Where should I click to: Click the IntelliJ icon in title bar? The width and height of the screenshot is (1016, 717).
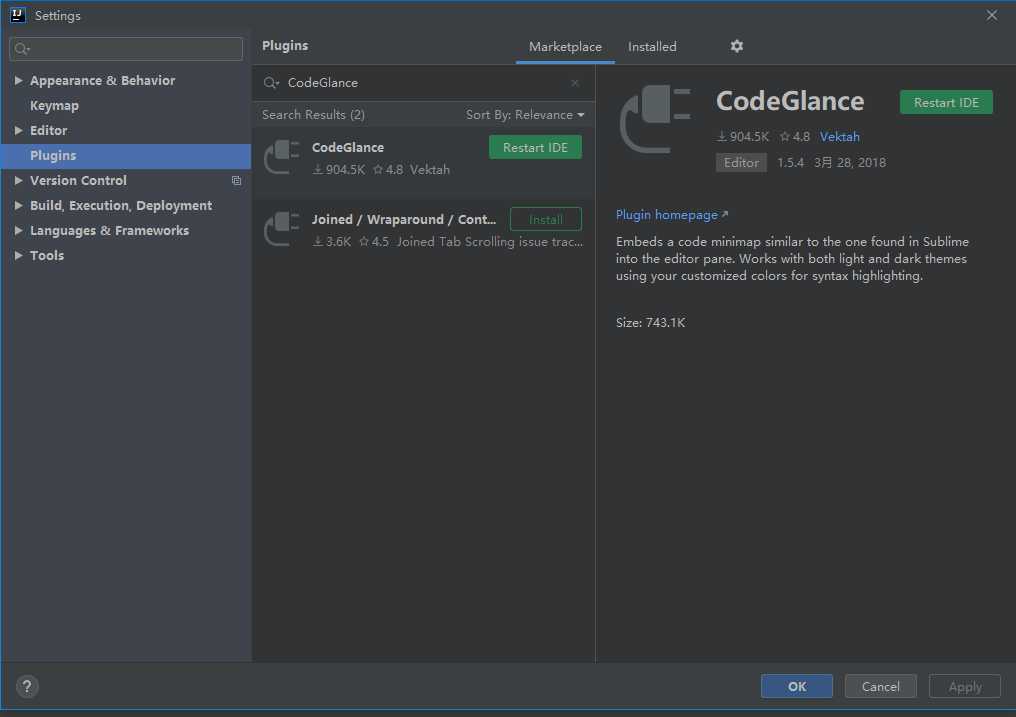click(x=17, y=15)
